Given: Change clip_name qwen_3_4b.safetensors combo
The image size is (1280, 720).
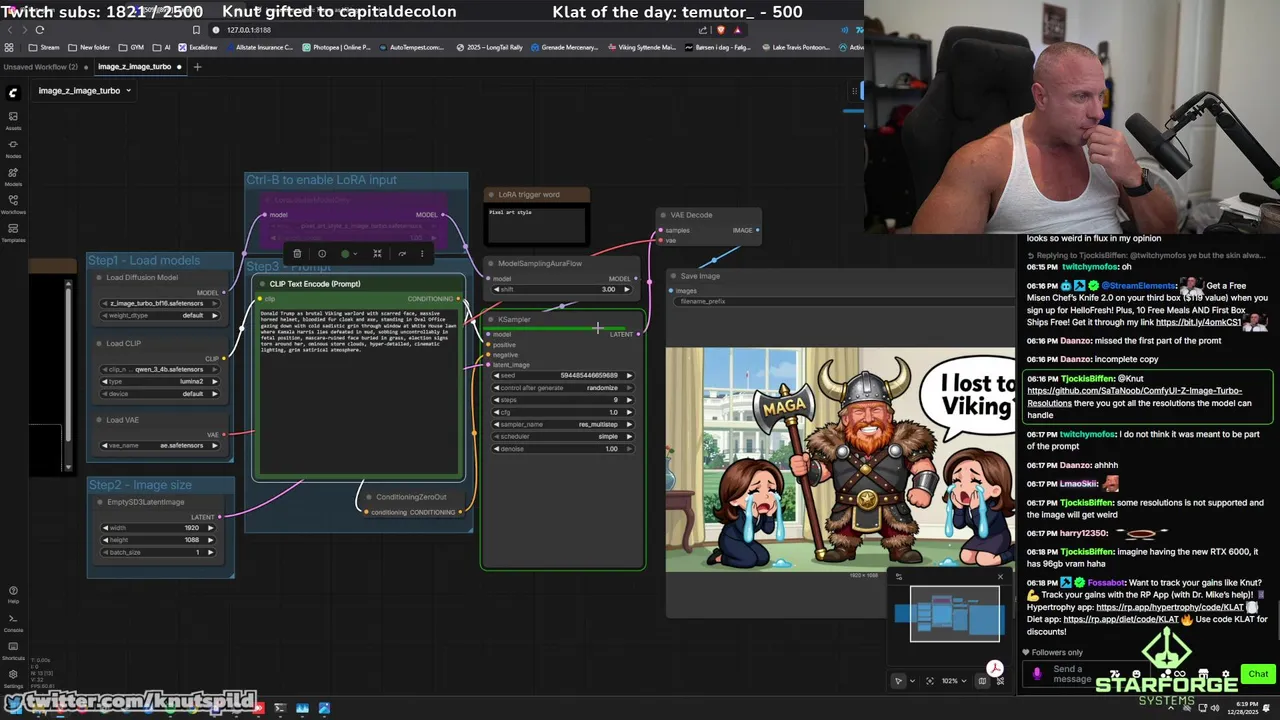Looking at the screenshot, I should tap(160, 369).
